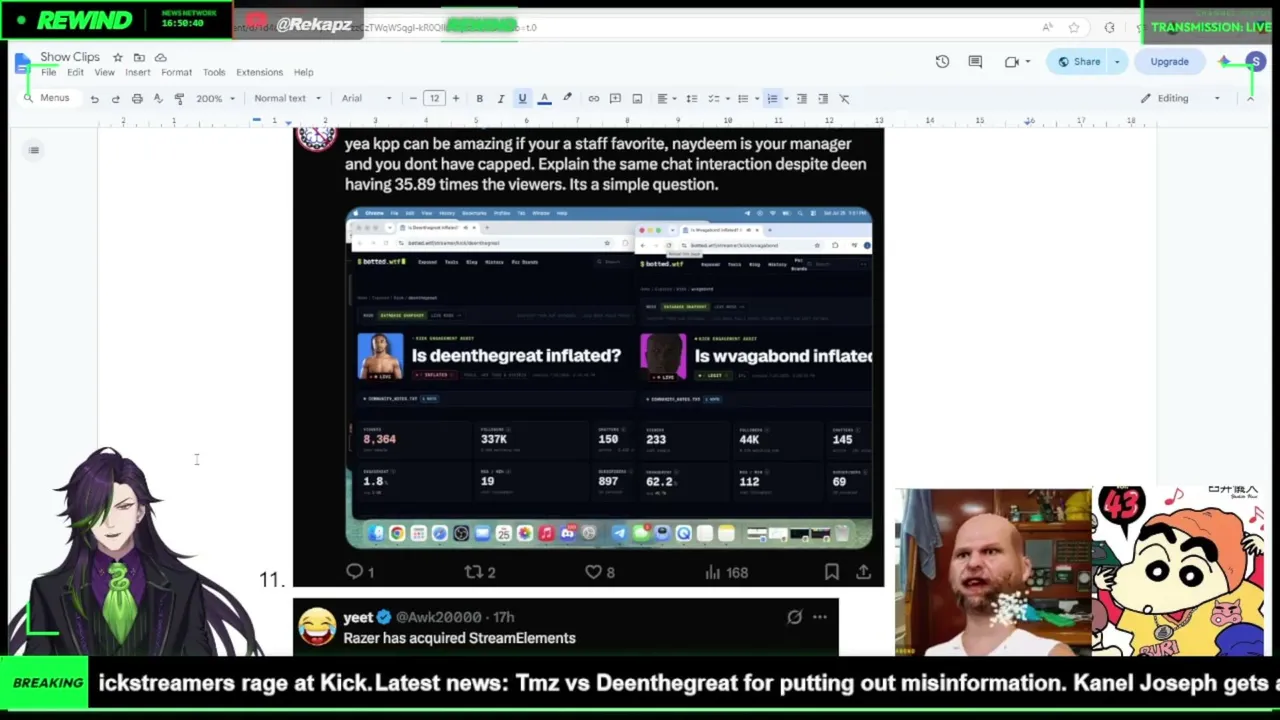Expand the Share options arrow
This screenshot has width=1280, height=720.
point(1117,62)
